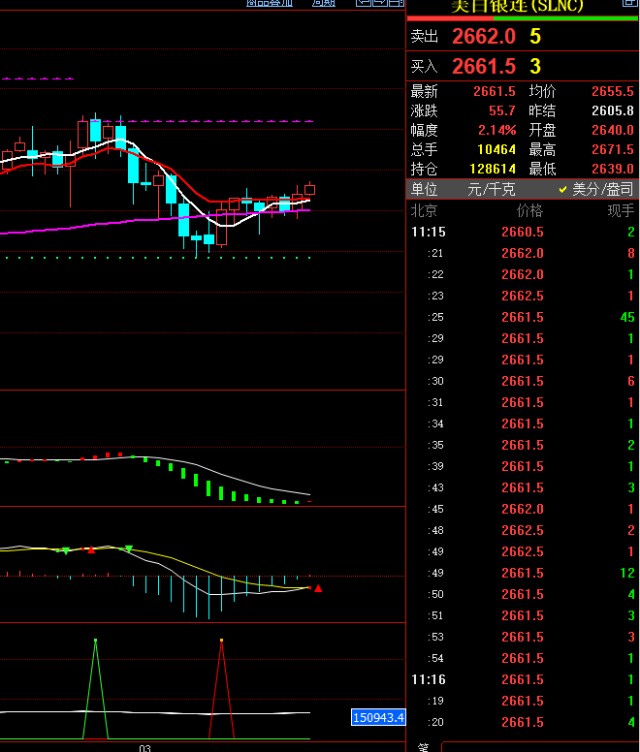Select the 美分/盎司 unit option
The height and width of the screenshot is (752, 640).
(602, 189)
